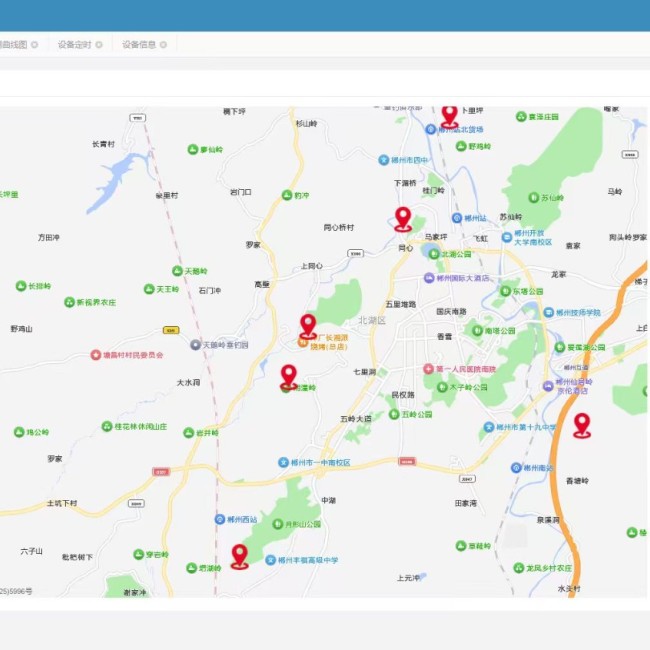This screenshot has height=650, width=650.
Task: Click the red marker near 同心
Action: click(403, 219)
